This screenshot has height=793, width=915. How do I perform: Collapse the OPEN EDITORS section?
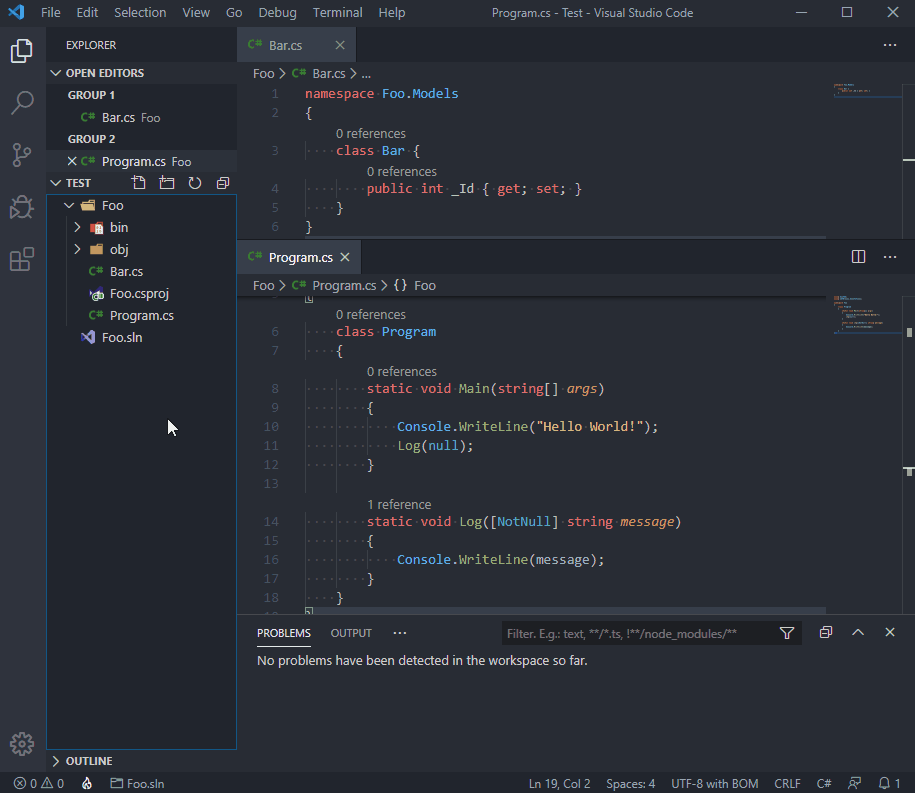[55, 73]
